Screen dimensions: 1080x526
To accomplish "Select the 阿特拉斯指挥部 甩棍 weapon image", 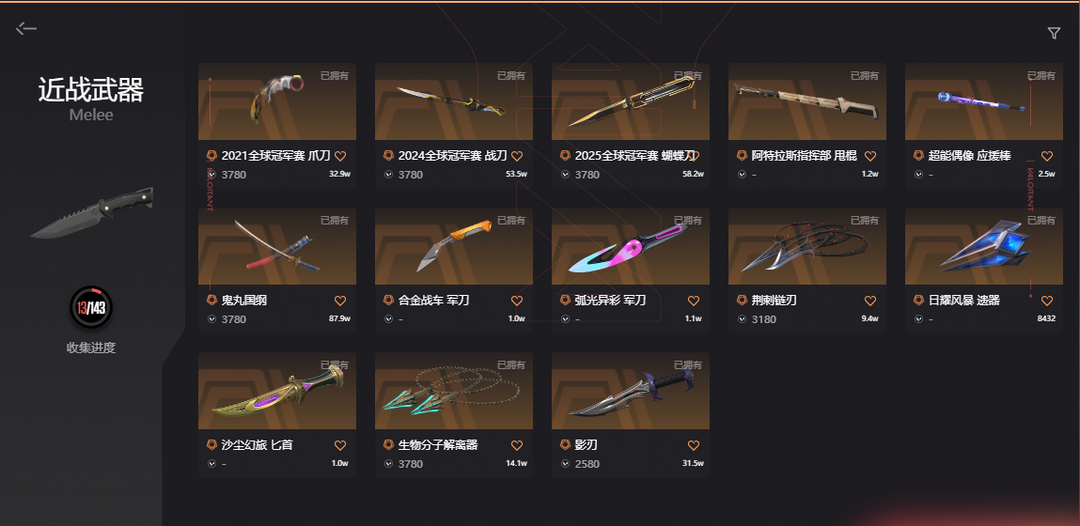I will tap(807, 101).
